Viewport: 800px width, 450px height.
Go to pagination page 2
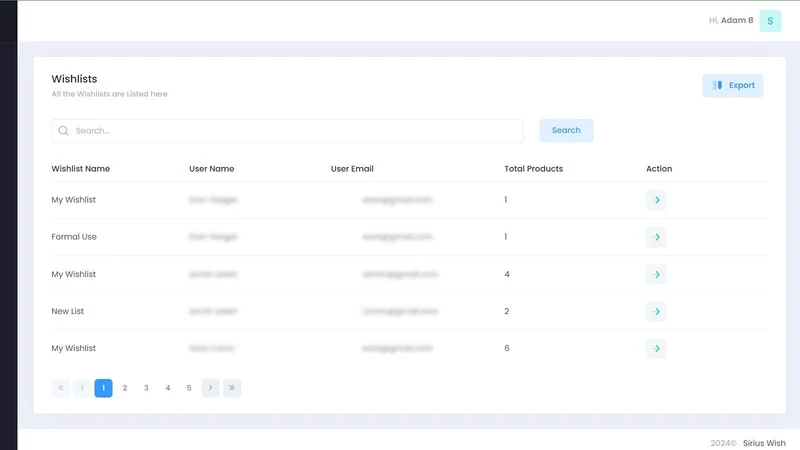tap(124, 388)
